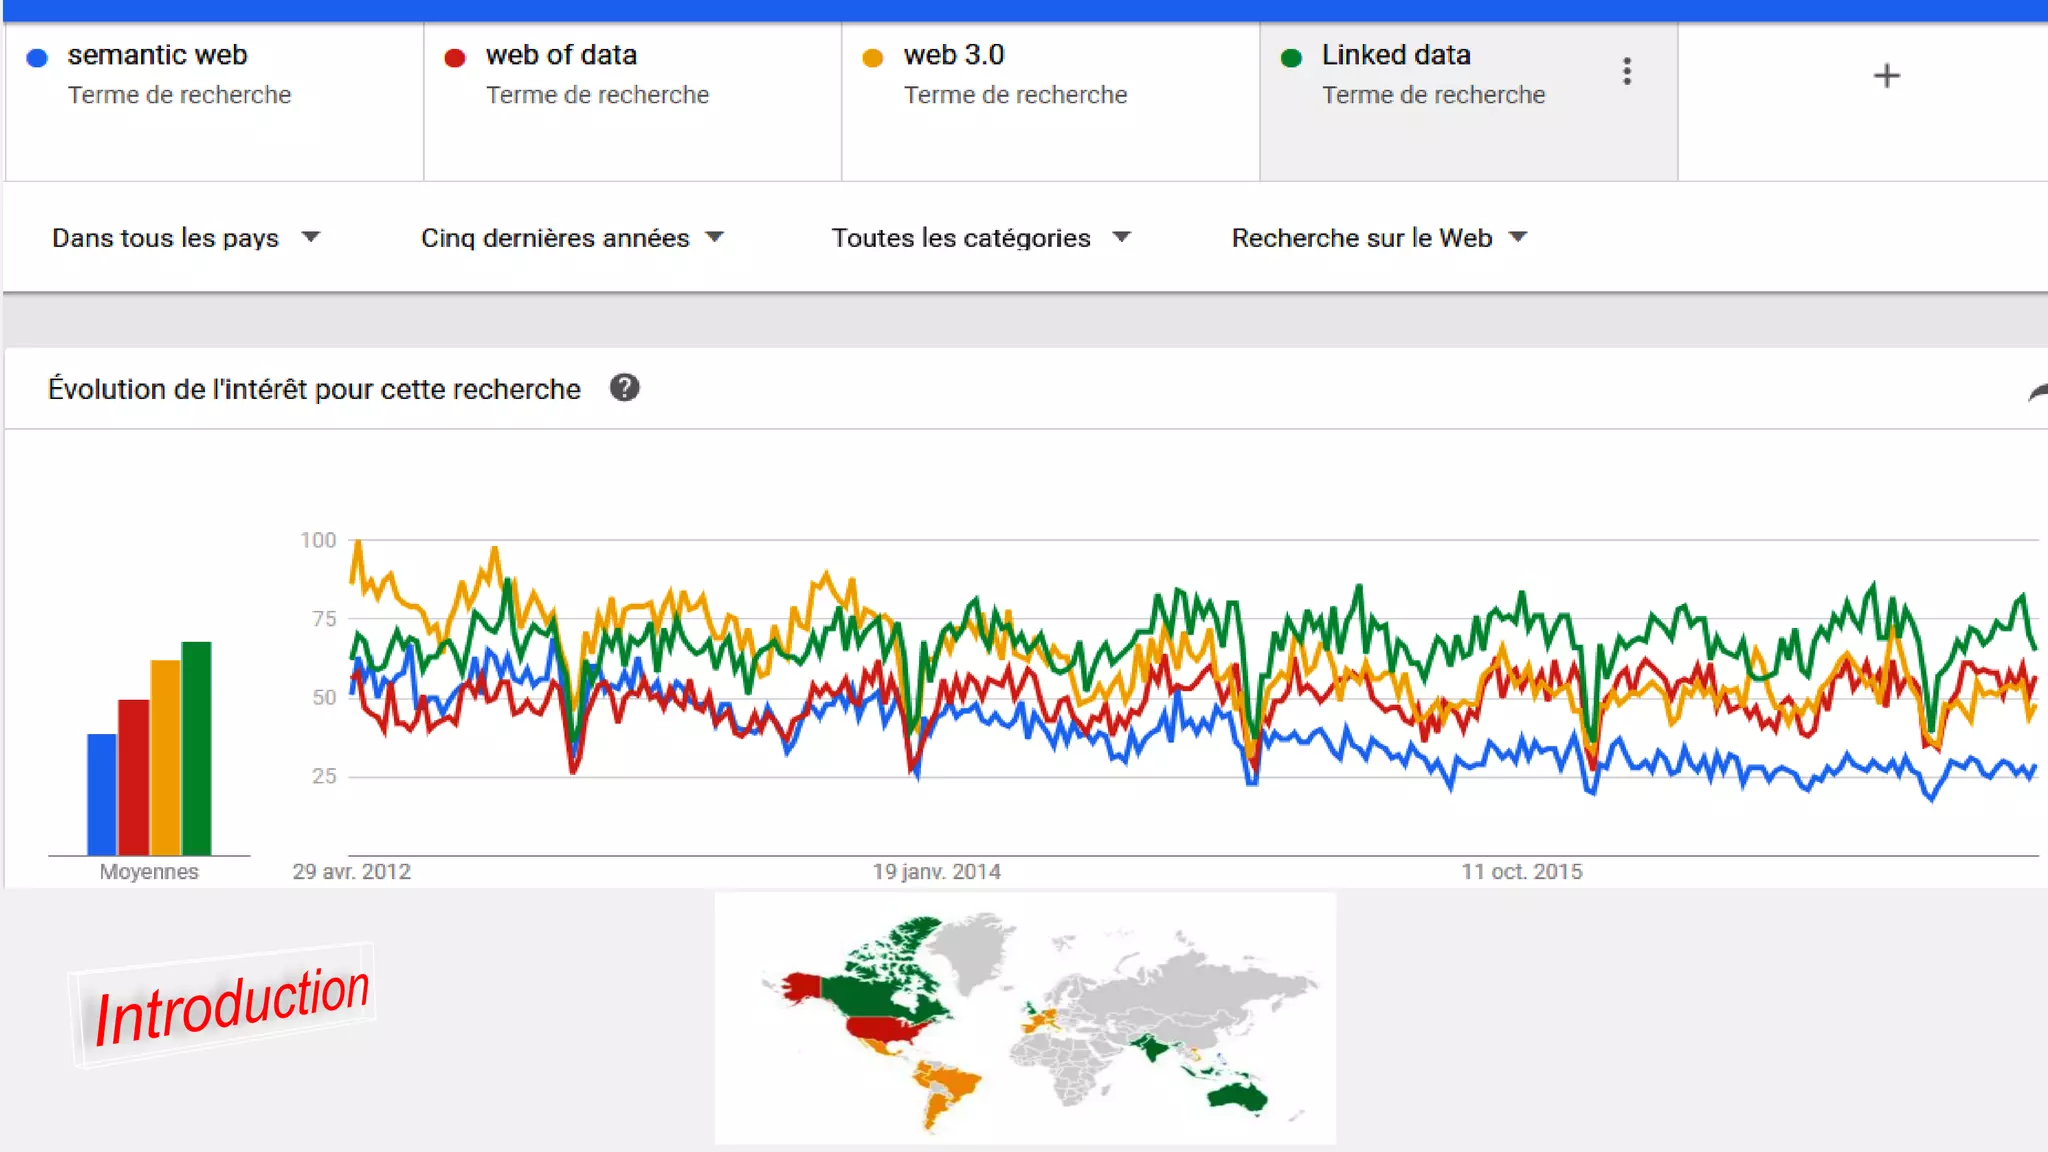Open three-dot menu on Linked data card
This screenshot has width=2048, height=1152.
pyautogui.click(x=1627, y=71)
